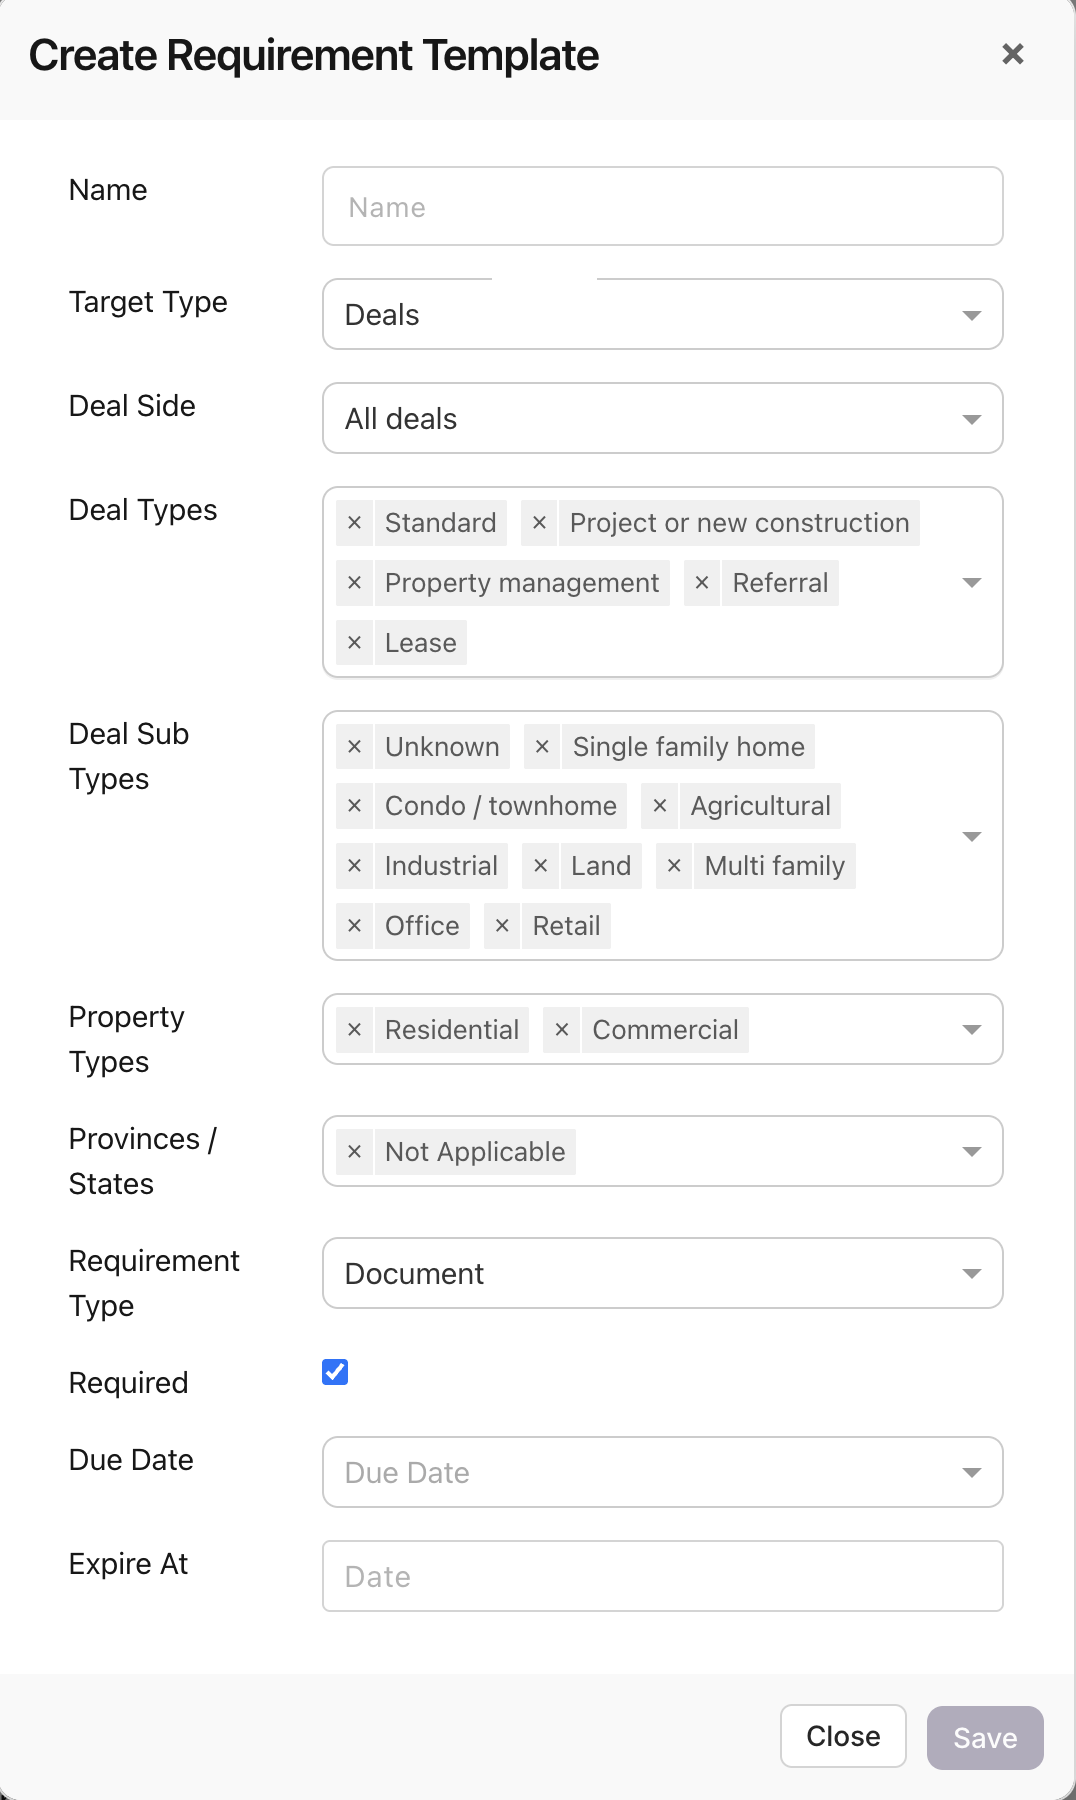Screen dimensions: 1076x1800
Task: Click into the Name text field
Action: point(662,207)
